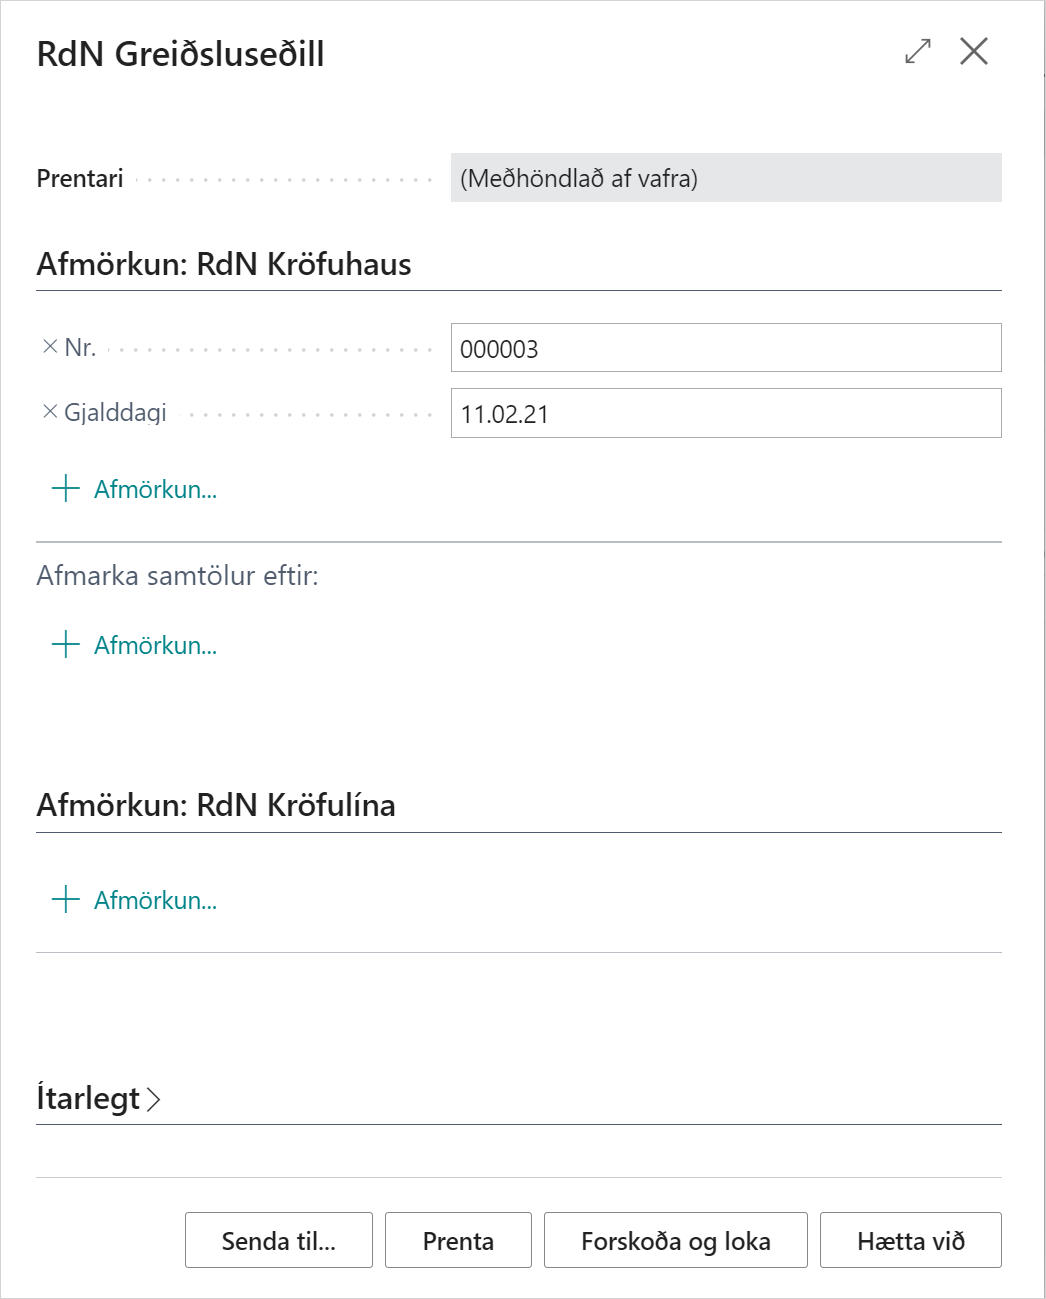Click the plus icon under Afmarka samtölur eftir
Viewport: 1046px width, 1299px height.
coord(64,645)
